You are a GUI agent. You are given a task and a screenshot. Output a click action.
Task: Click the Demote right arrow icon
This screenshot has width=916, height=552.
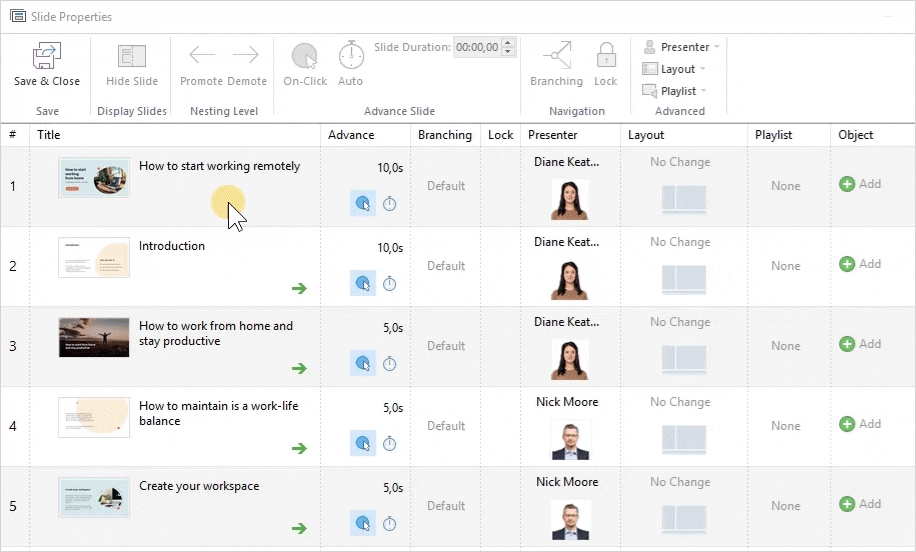[246, 55]
